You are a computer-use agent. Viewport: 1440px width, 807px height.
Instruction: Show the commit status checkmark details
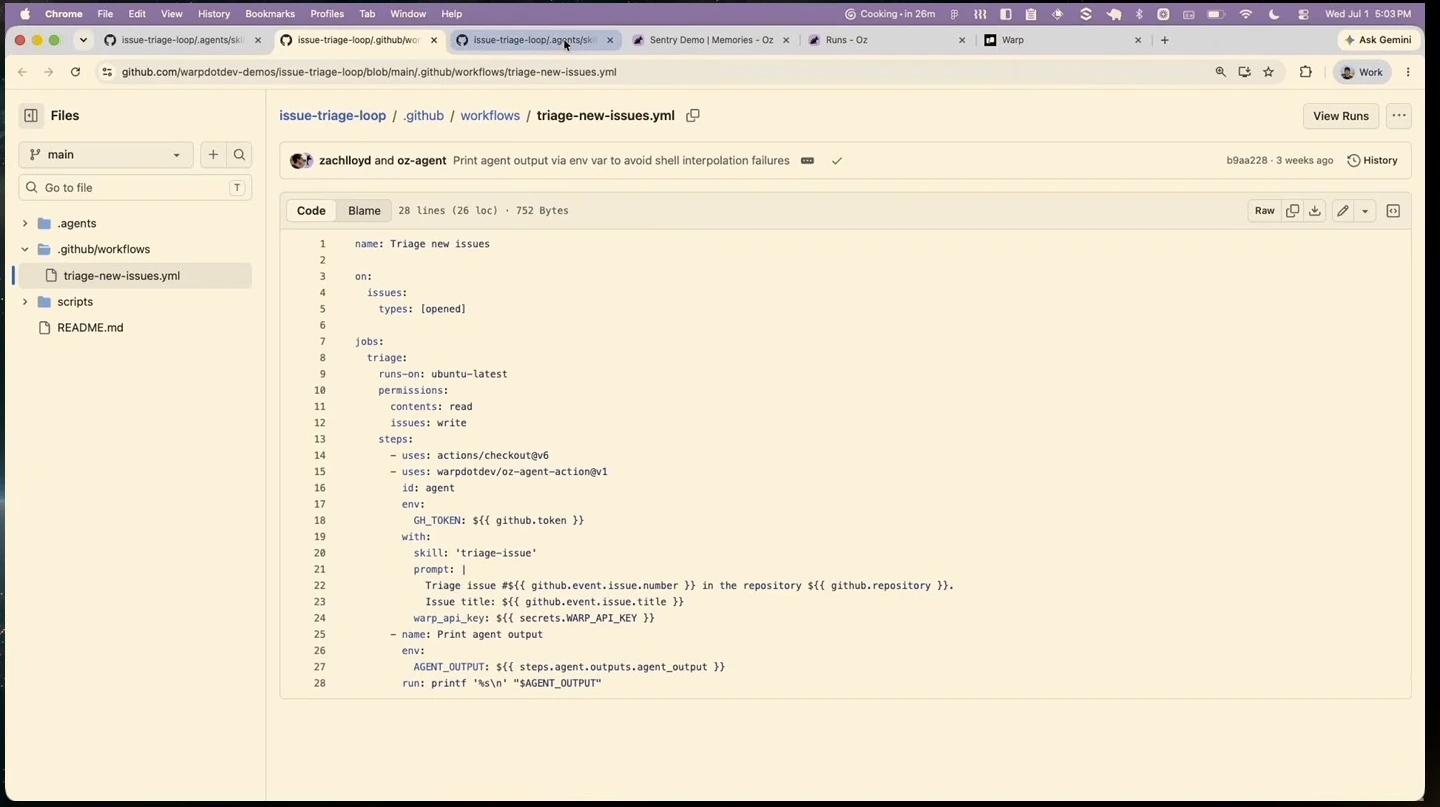[x=837, y=161]
